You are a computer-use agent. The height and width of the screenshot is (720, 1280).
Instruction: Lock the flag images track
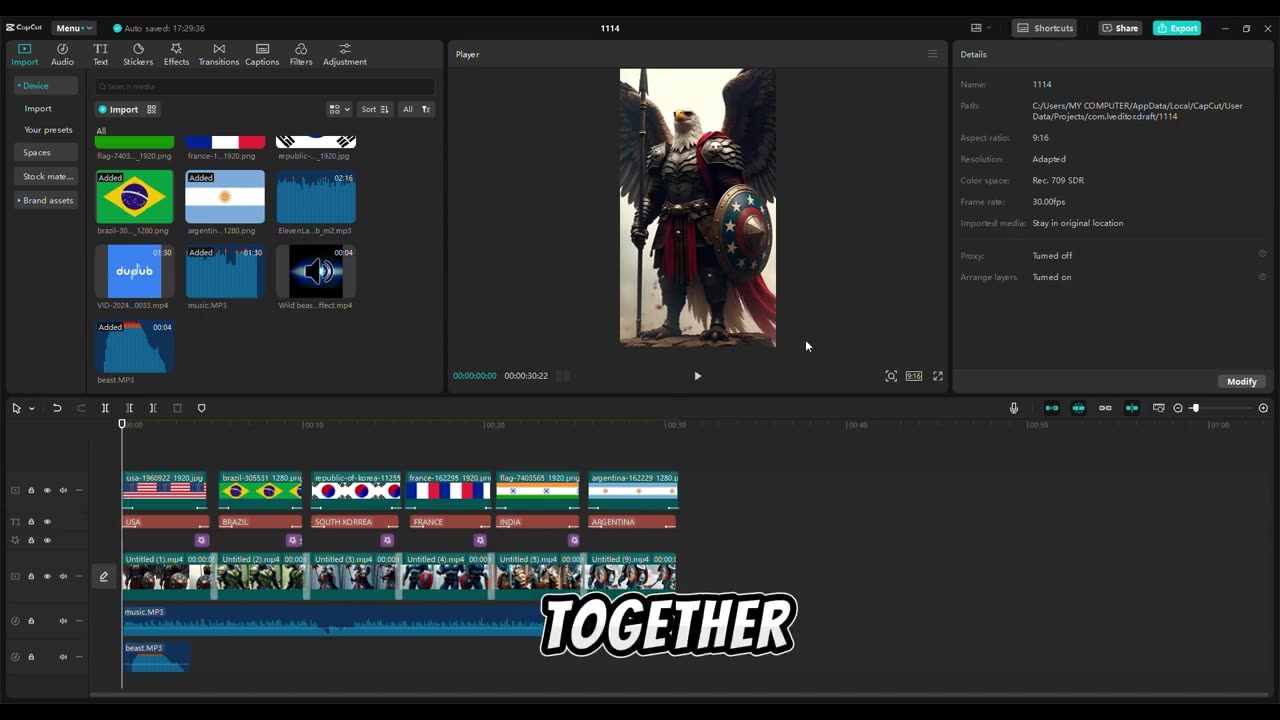tap(31, 490)
